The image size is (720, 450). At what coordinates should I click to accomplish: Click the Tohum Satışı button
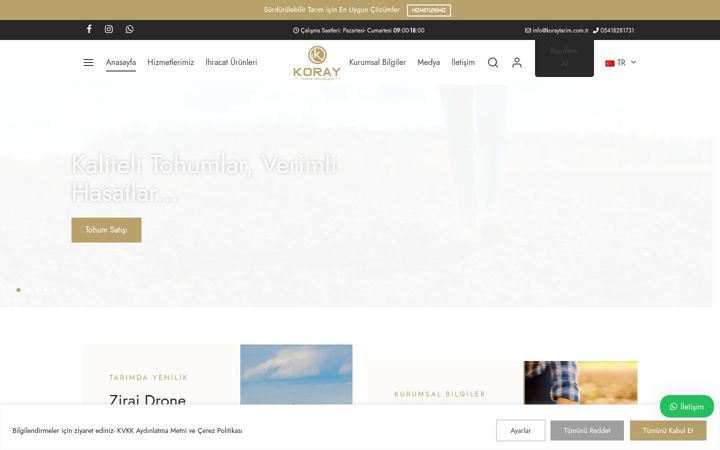107,230
